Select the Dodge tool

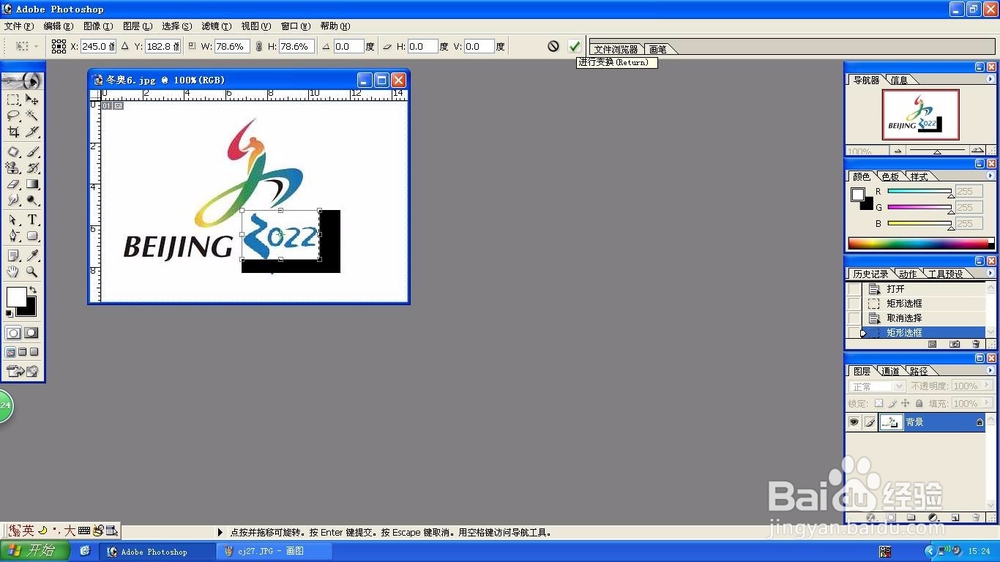click(32, 200)
